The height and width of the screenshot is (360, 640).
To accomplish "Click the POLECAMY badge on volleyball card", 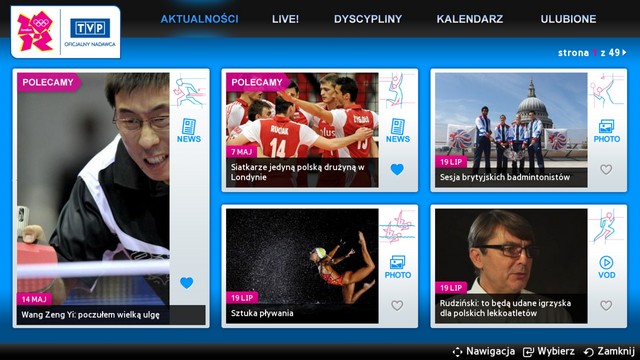I will click(257, 82).
